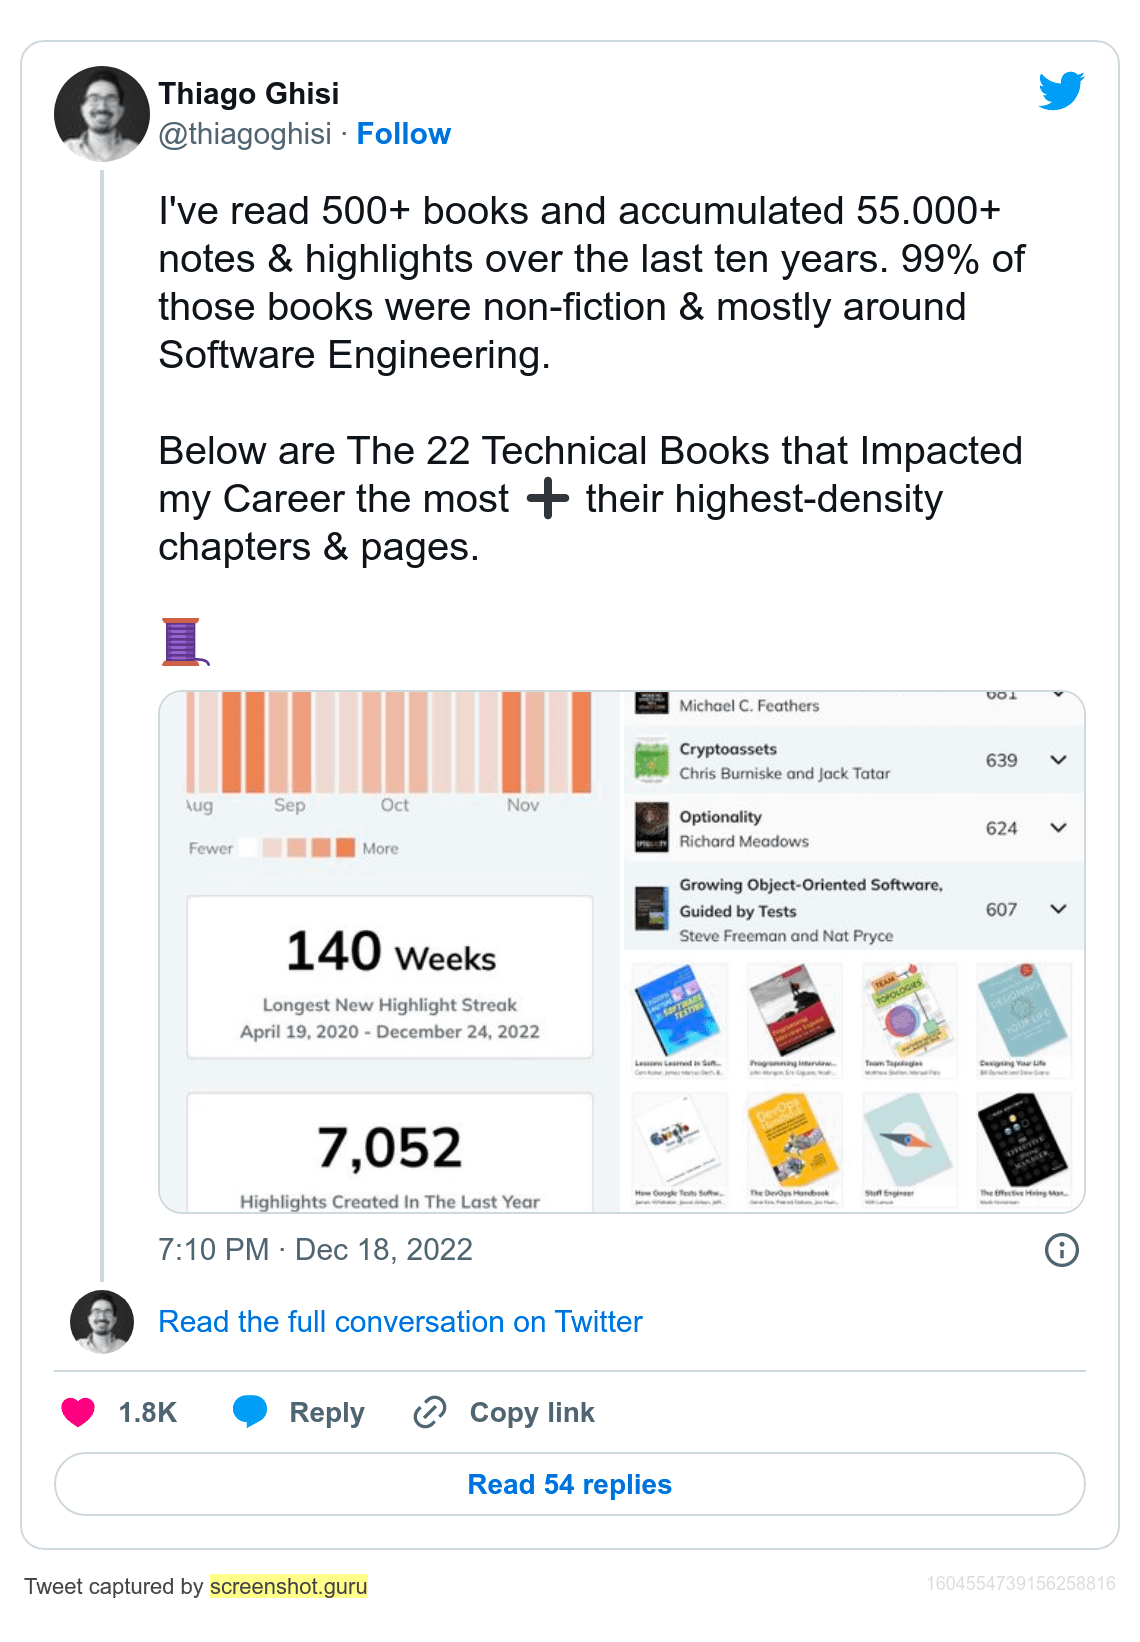1140x1642 pixels.
Task: Click the blue reply speech bubble icon
Action: click(x=250, y=1411)
